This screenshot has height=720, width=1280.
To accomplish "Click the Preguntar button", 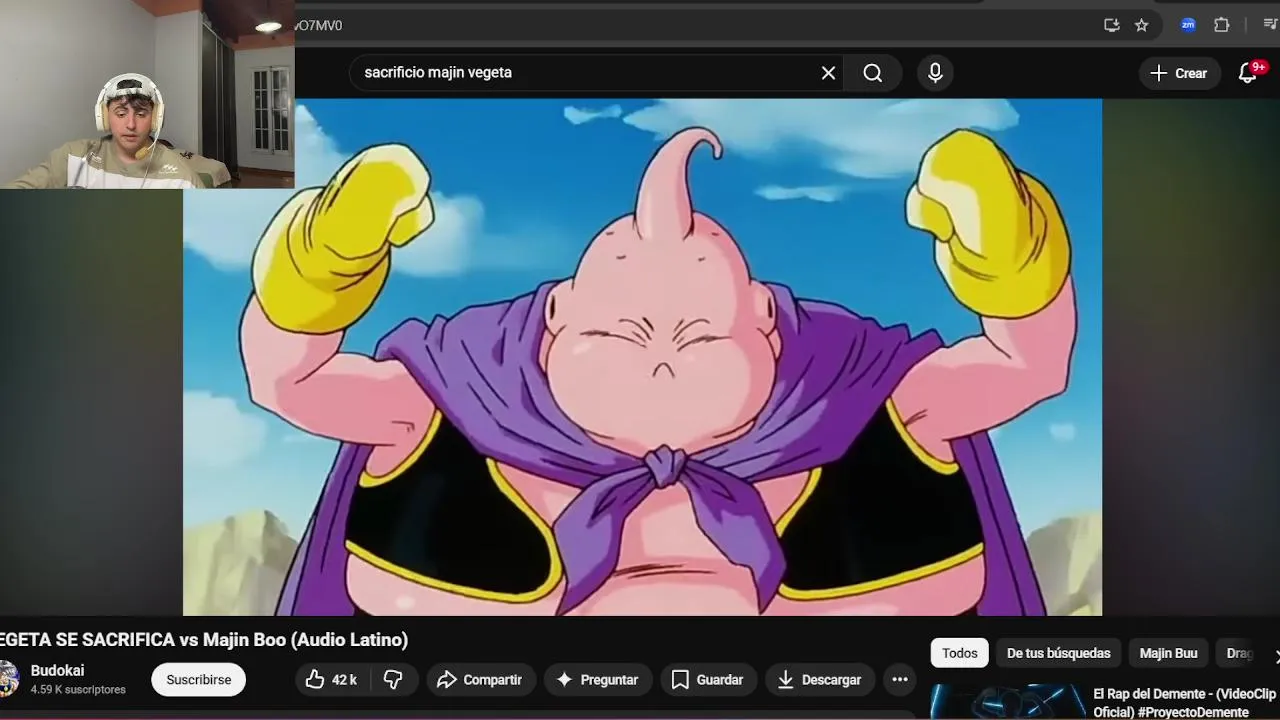I will tap(598, 680).
